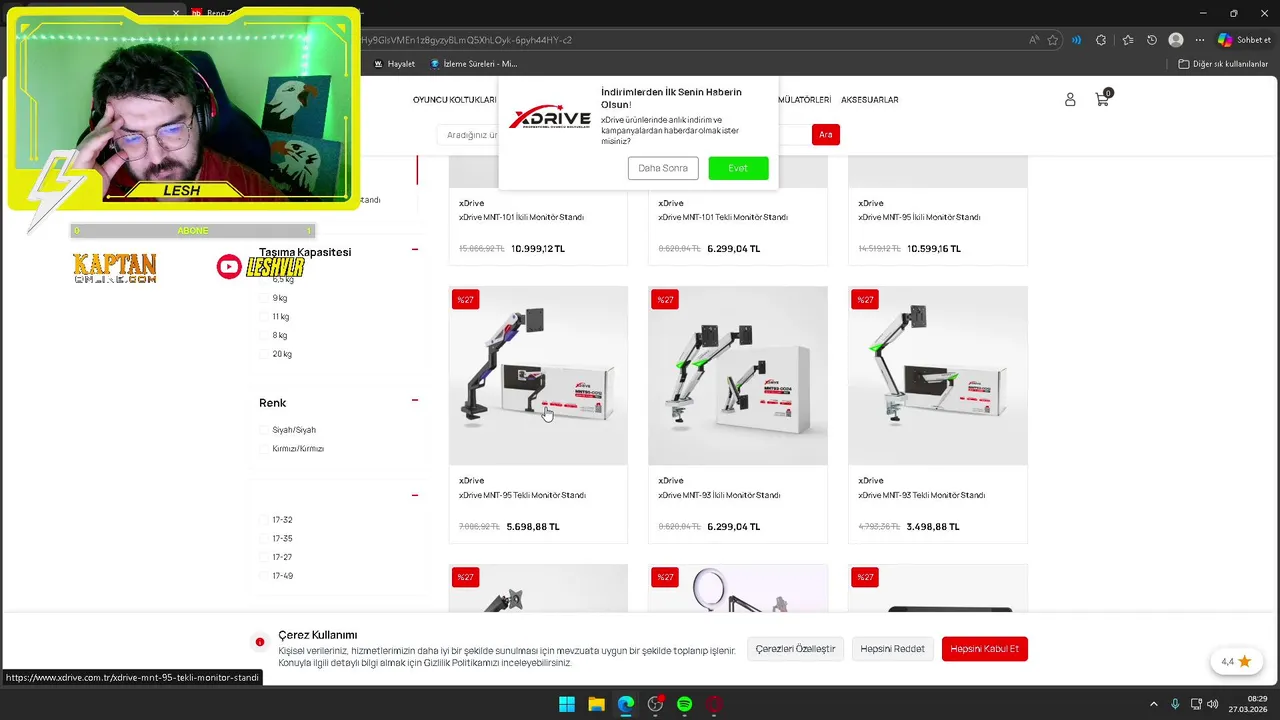Viewport: 1280px width, 720px height.
Task: Check the 20 kg capacity filter
Action: (x=265, y=354)
